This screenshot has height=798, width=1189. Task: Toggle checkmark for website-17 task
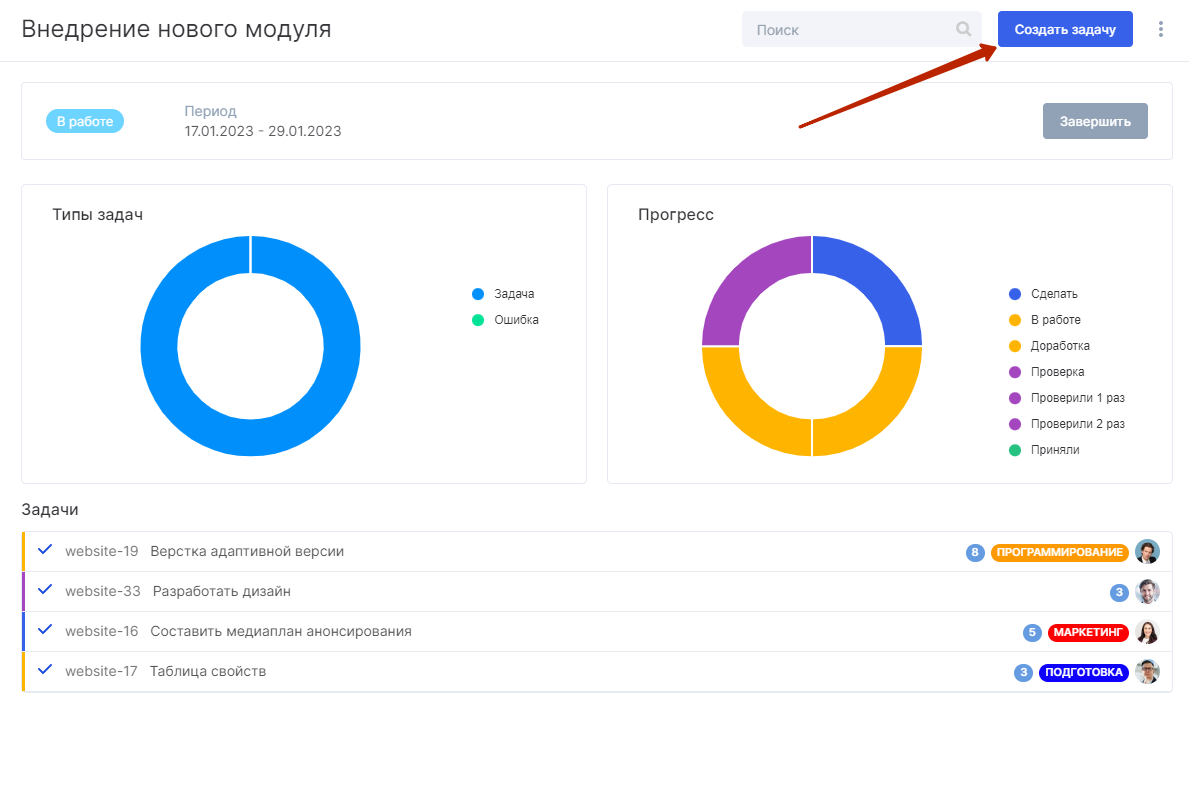click(45, 670)
